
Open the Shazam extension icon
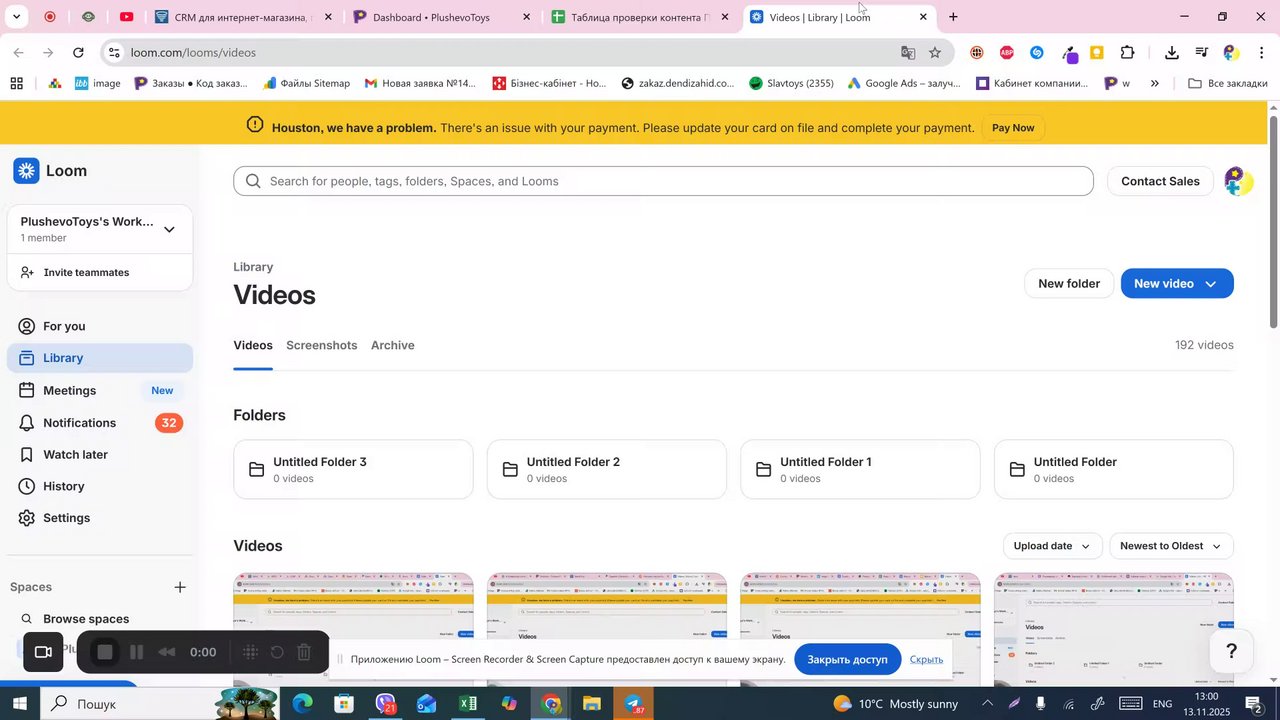(x=1036, y=52)
